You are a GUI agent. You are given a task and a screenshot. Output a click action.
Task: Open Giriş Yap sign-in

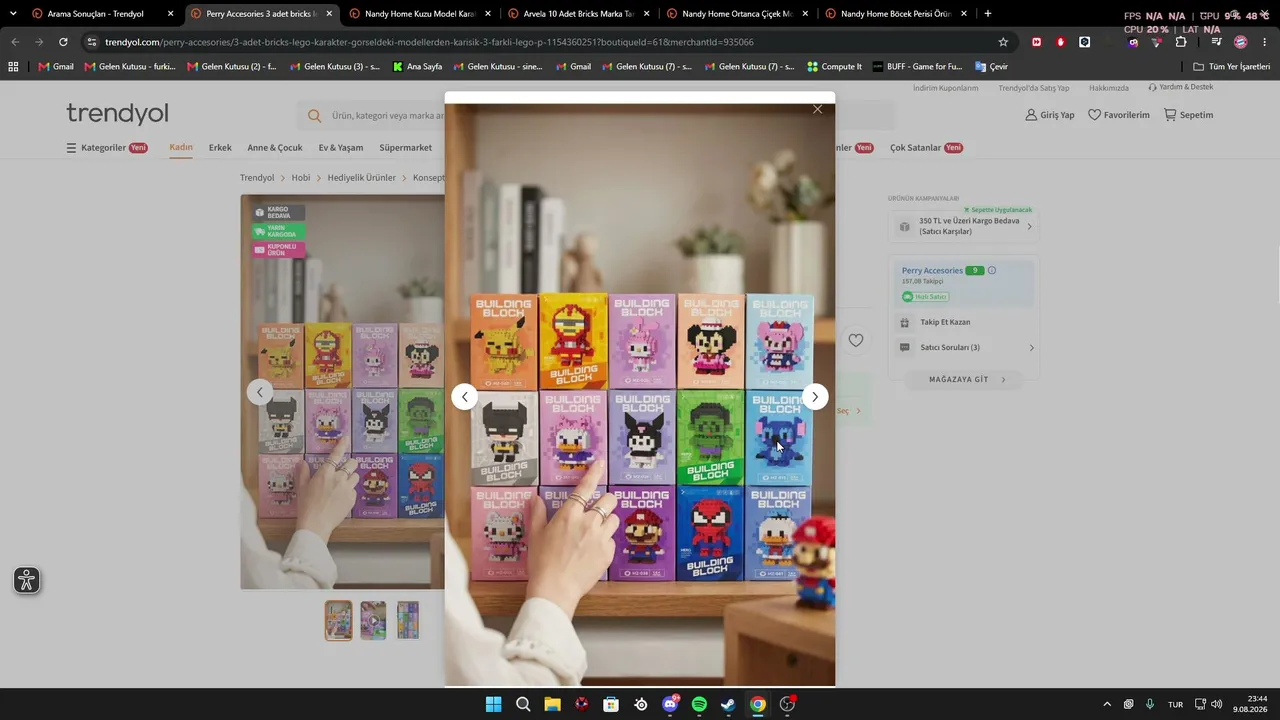[x=1050, y=115]
